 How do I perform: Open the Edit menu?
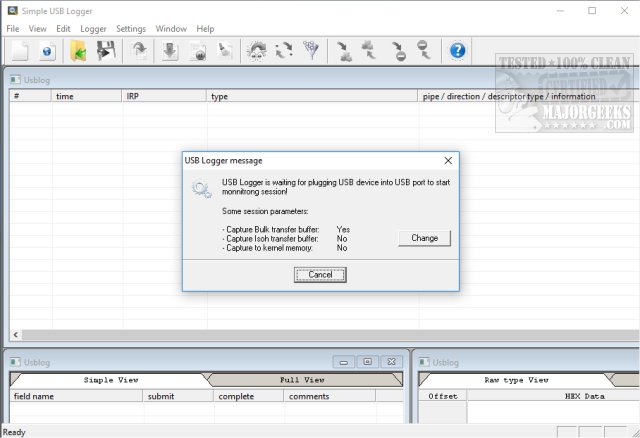coord(63,29)
